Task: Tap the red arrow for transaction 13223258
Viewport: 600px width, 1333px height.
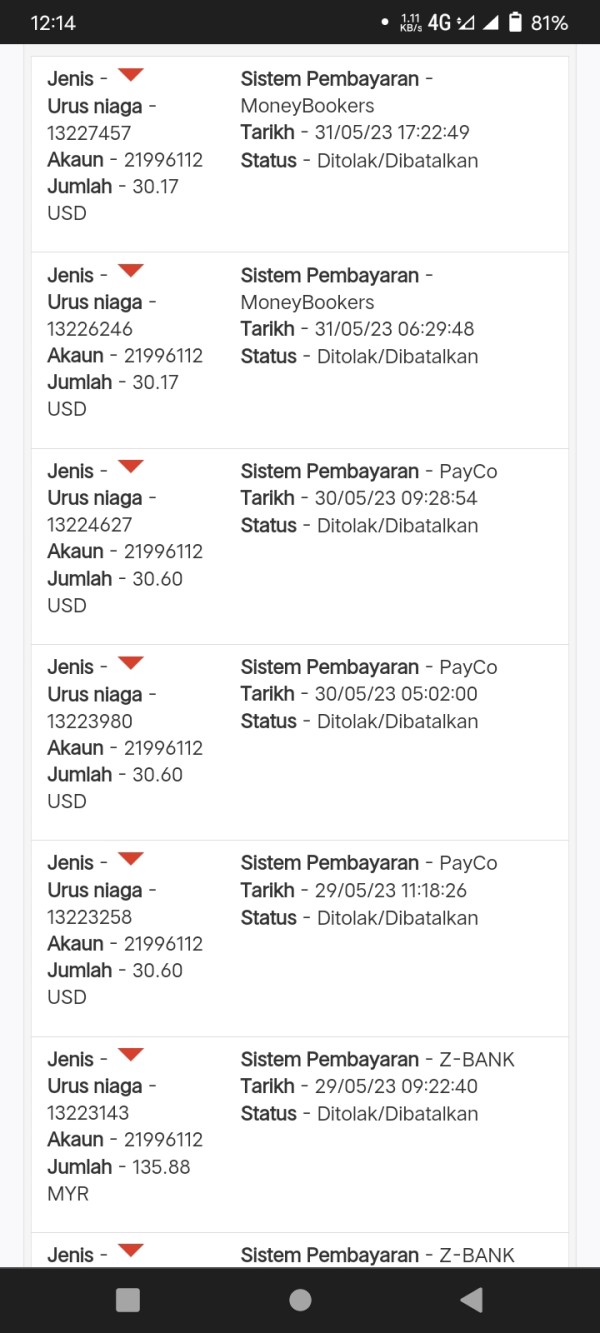Action: point(130,859)
